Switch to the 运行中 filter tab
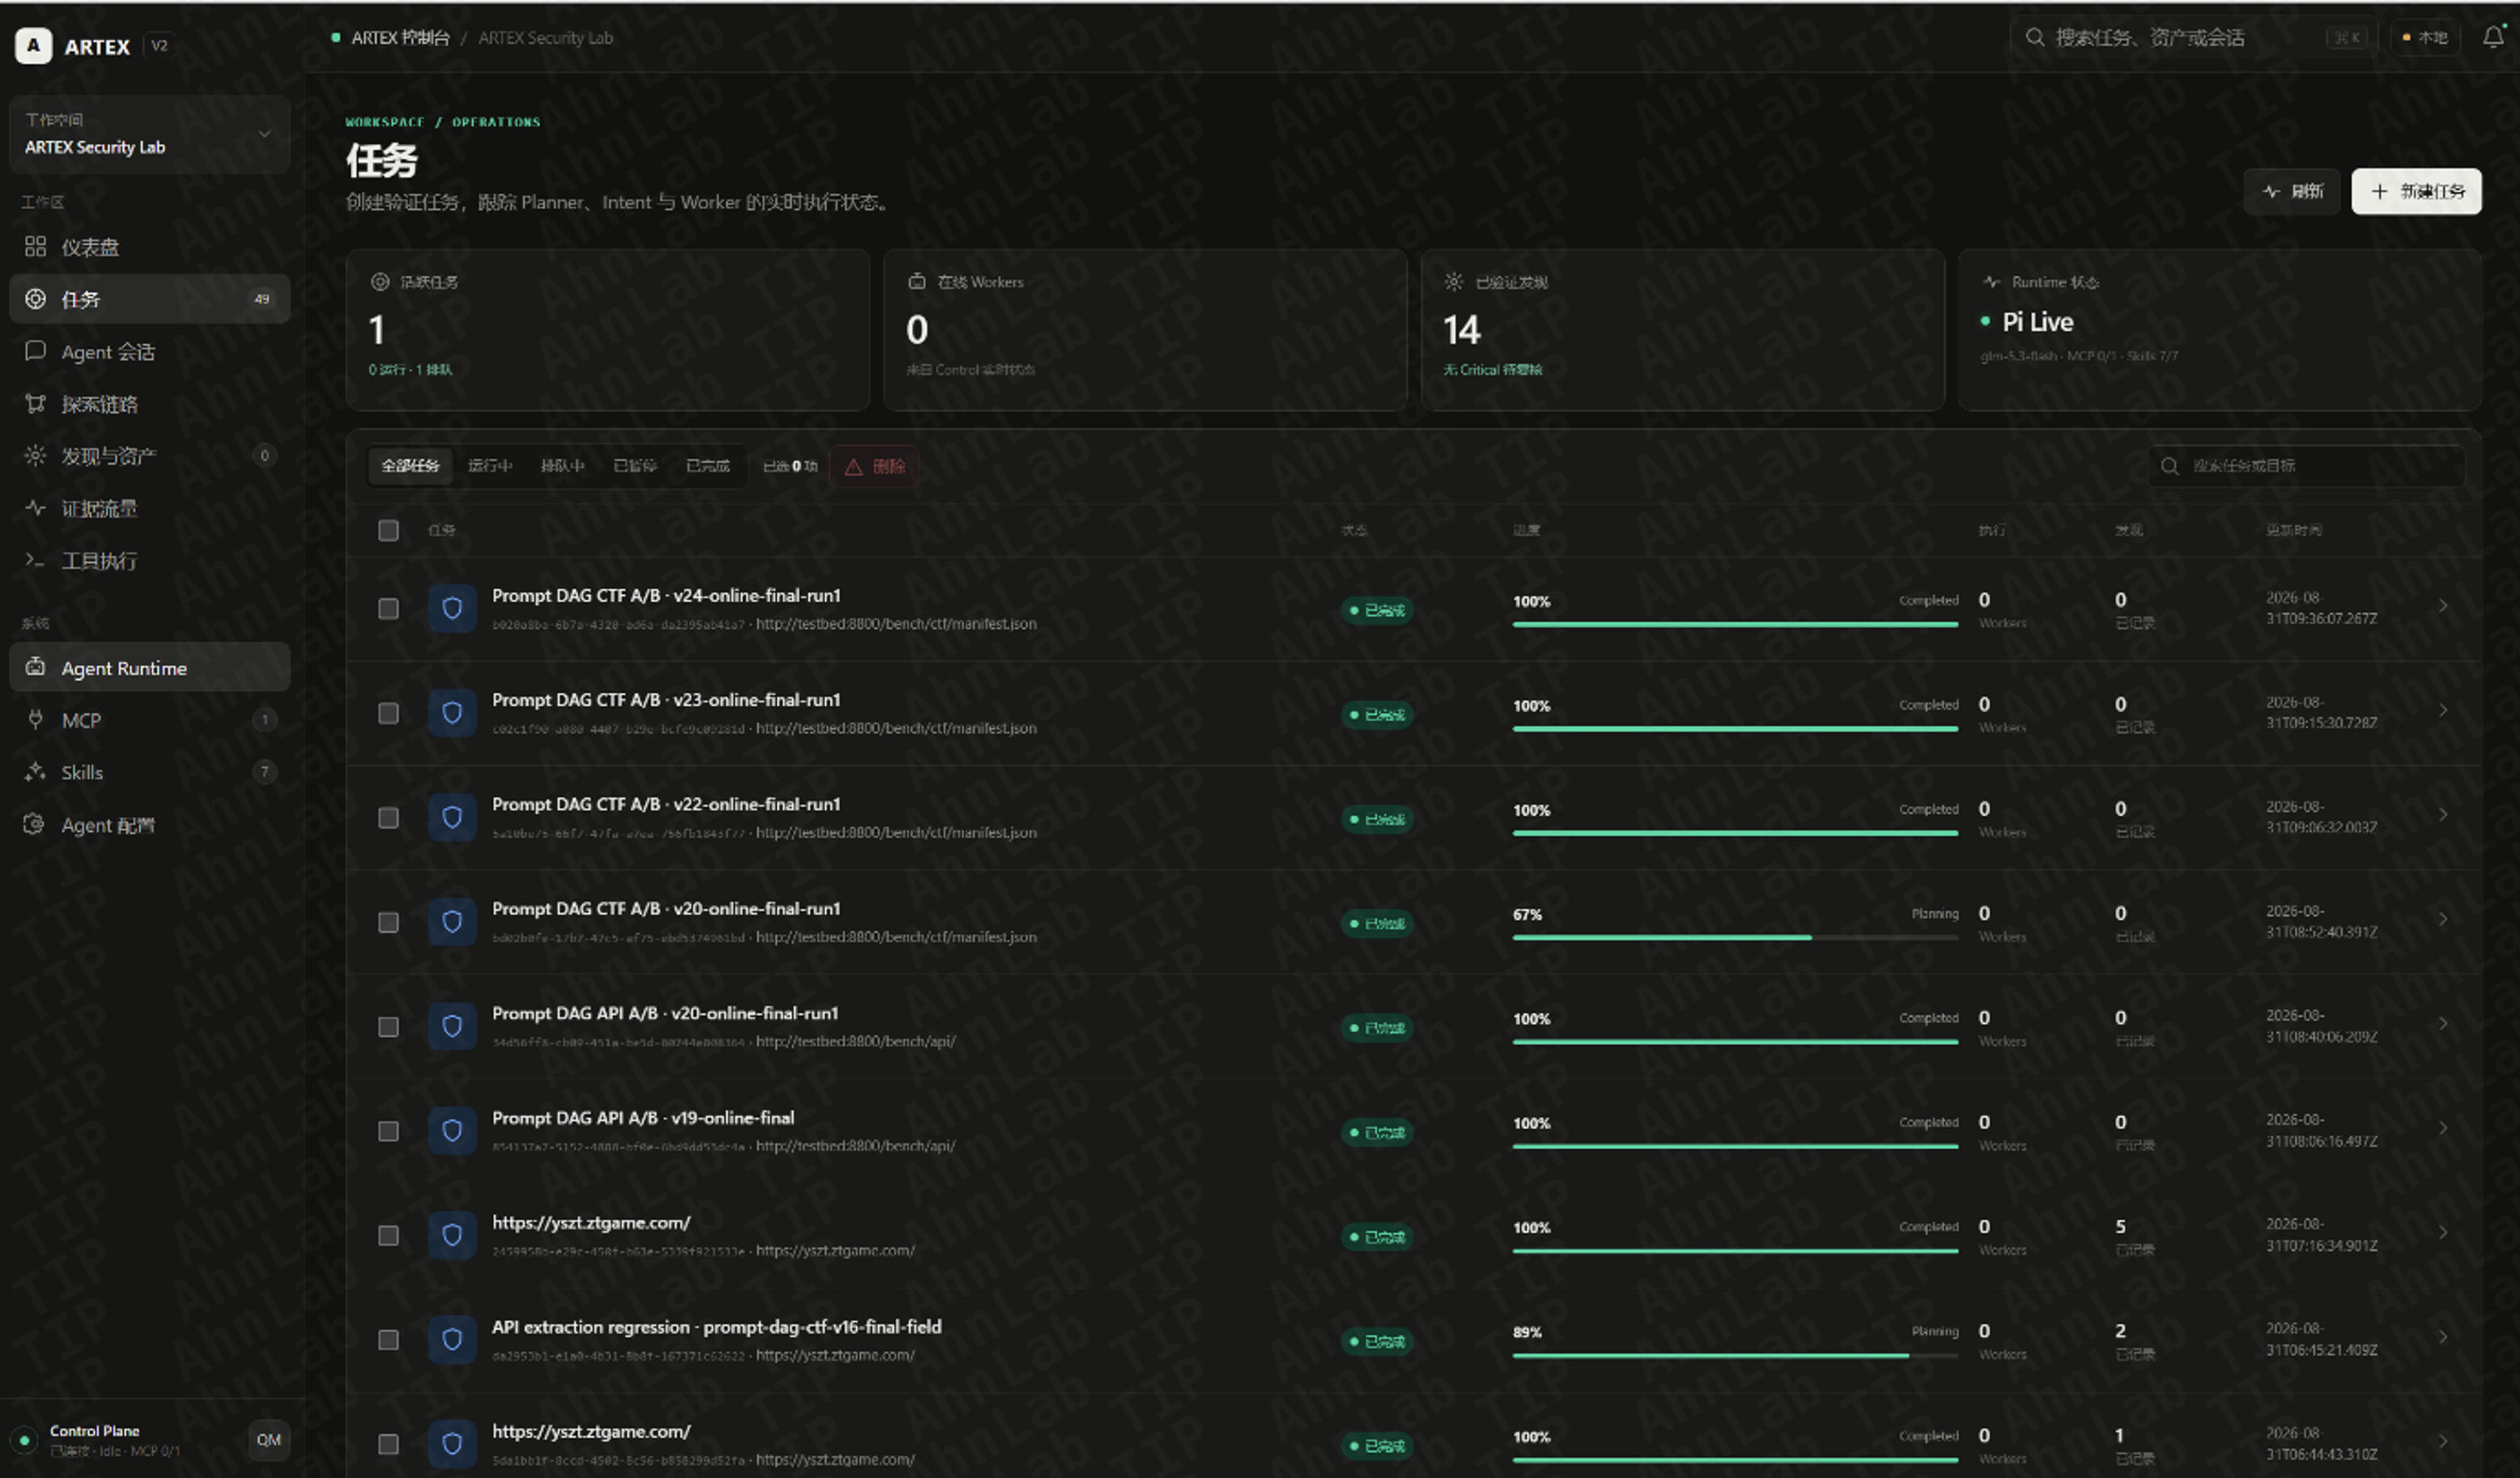 pyautogui.click(x=489, y=466)
